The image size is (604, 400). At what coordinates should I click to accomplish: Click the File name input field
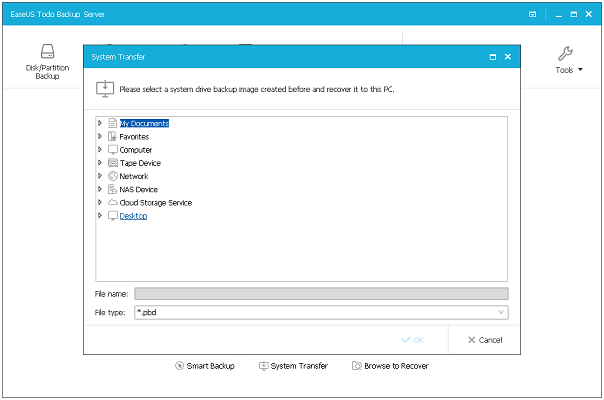[321, 294]
